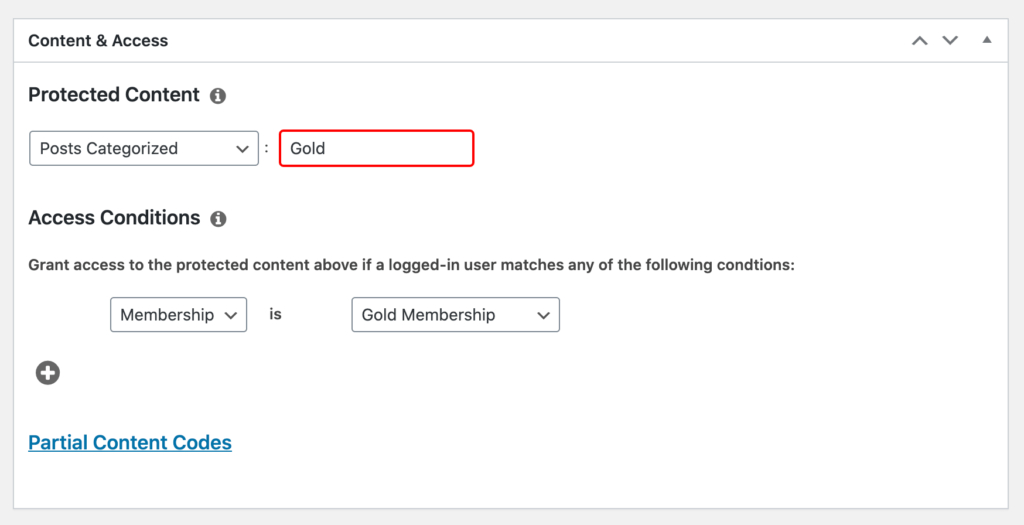Click the move panel up chevron
The image size is (1024, 525).
click(x=920, y=41)
